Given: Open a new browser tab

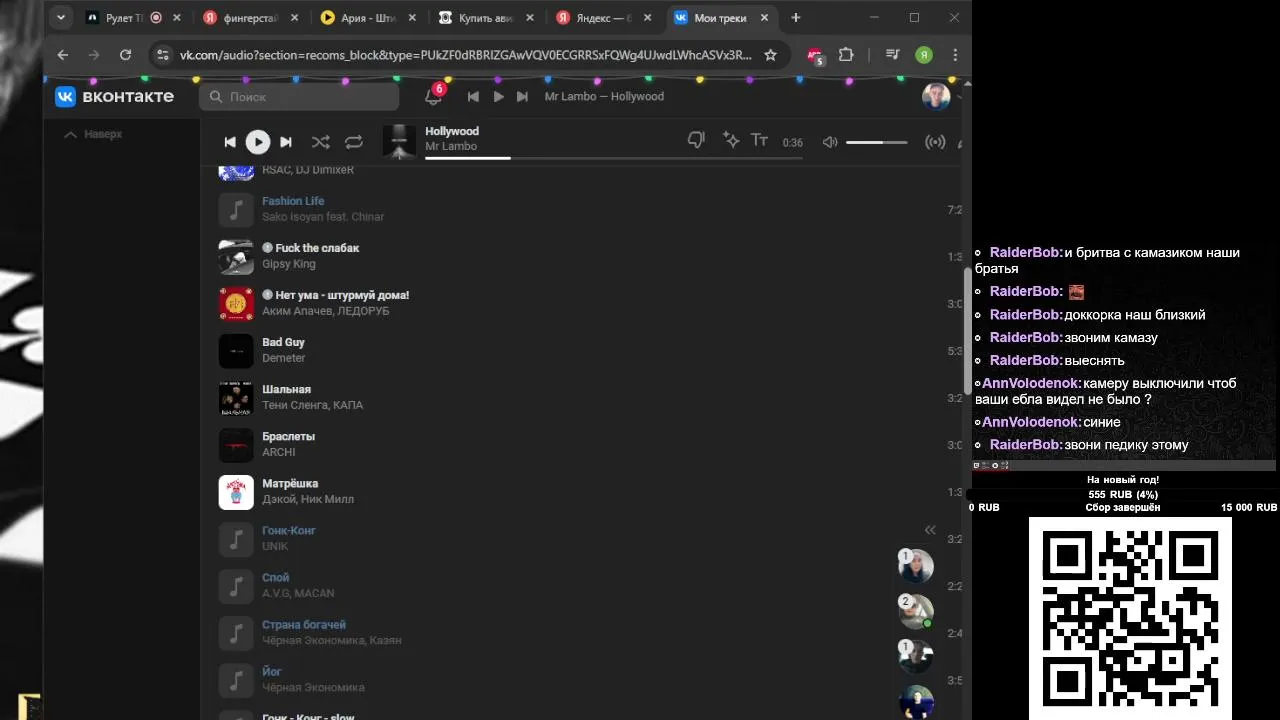Looking at the screenshot, I should pos(796,18).
